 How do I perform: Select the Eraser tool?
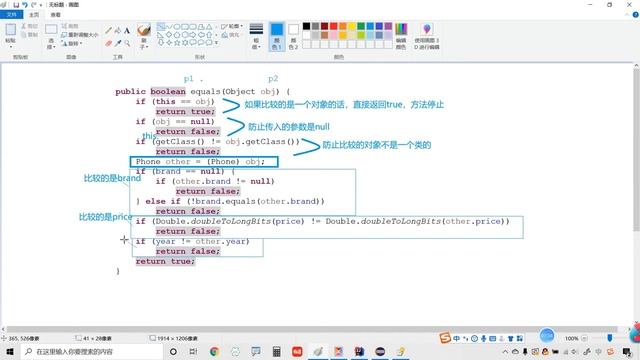point(108,43)
